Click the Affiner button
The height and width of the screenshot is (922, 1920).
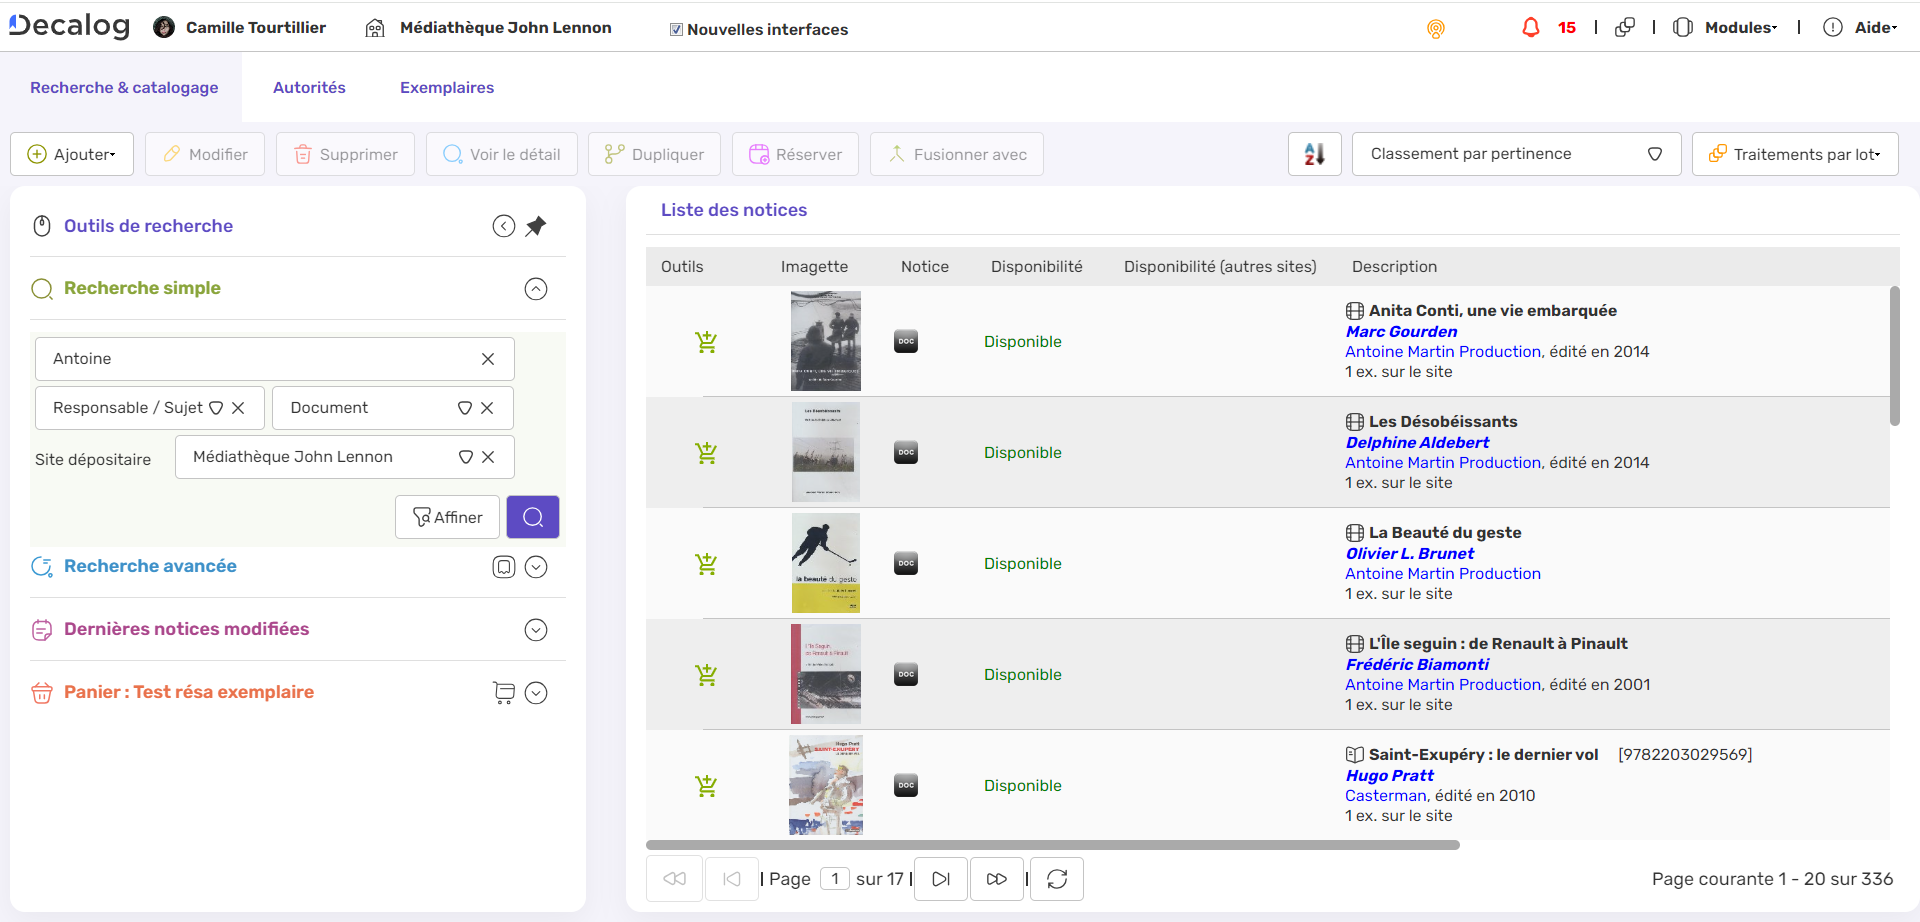coord(447,517)
